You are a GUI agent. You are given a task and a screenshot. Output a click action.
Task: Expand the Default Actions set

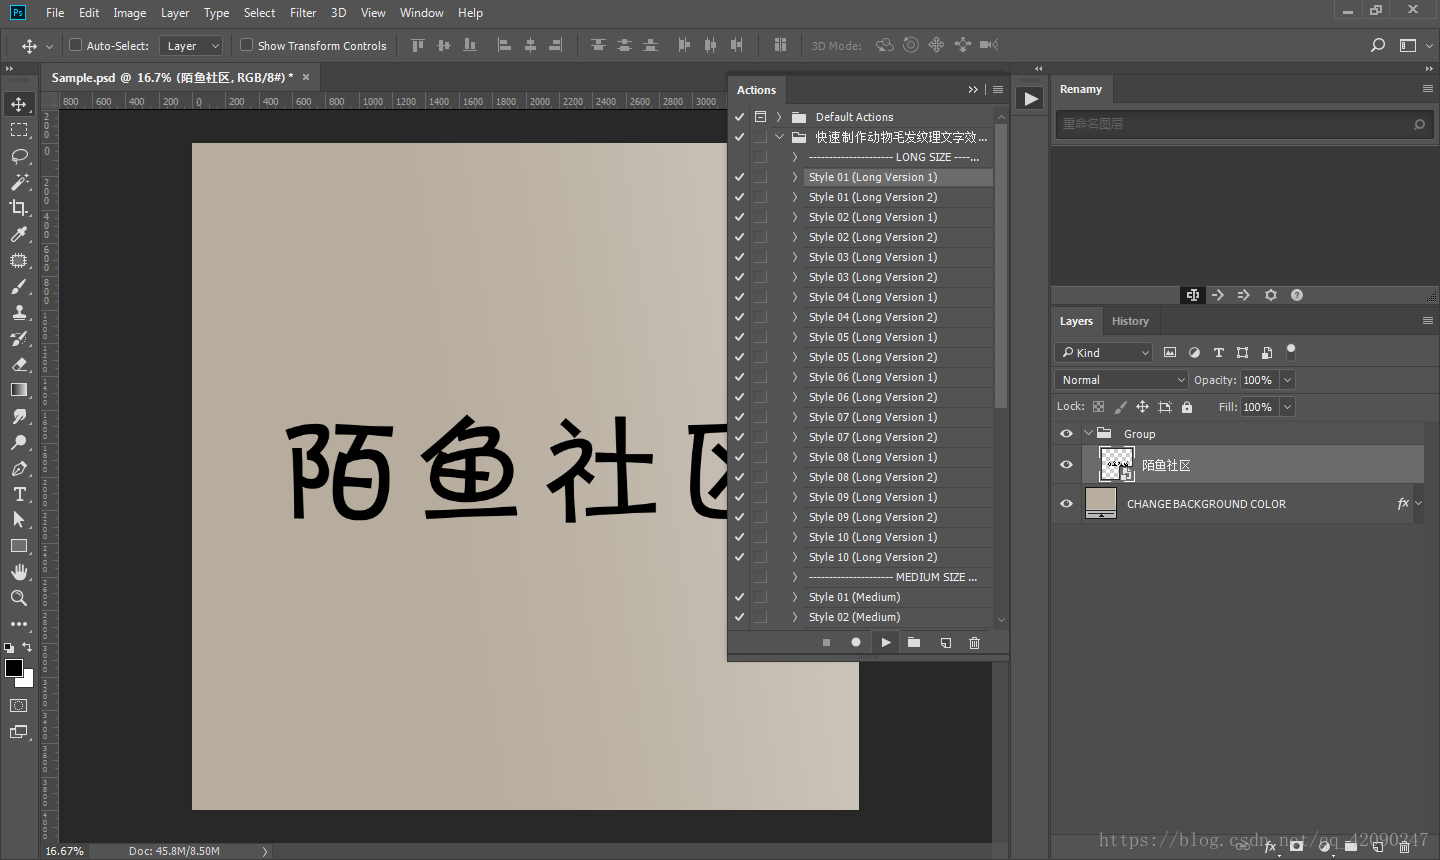pos(779,117)
